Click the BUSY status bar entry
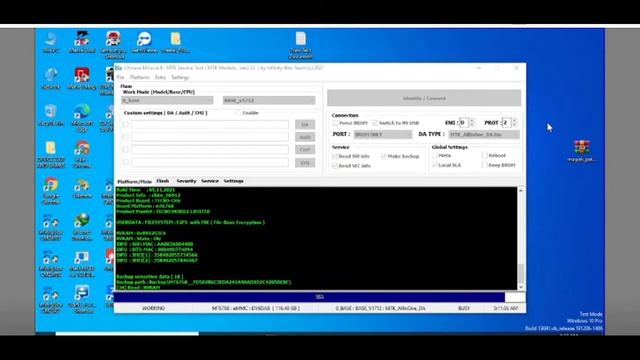 (464, 309)
